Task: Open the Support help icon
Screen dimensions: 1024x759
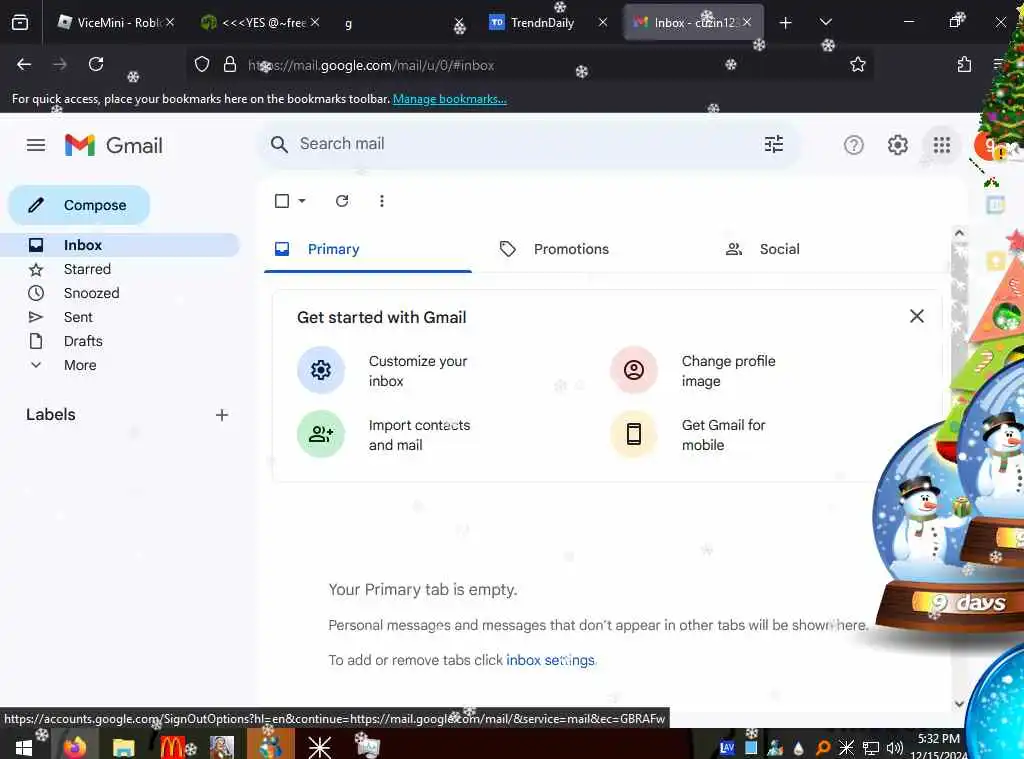Action: pos(853,145)
